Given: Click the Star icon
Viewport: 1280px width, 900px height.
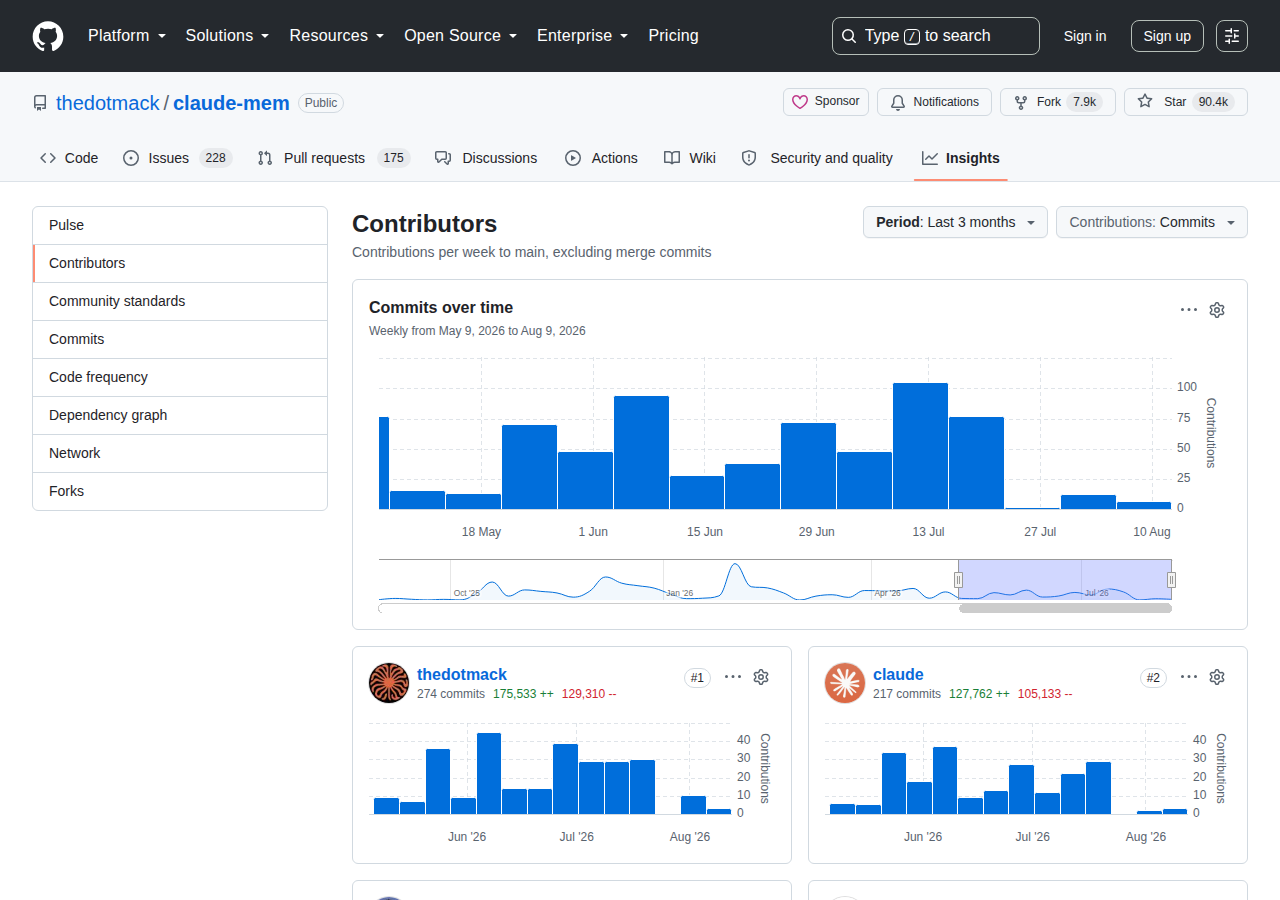Looking at the screenshot, I should (1145, 102).
